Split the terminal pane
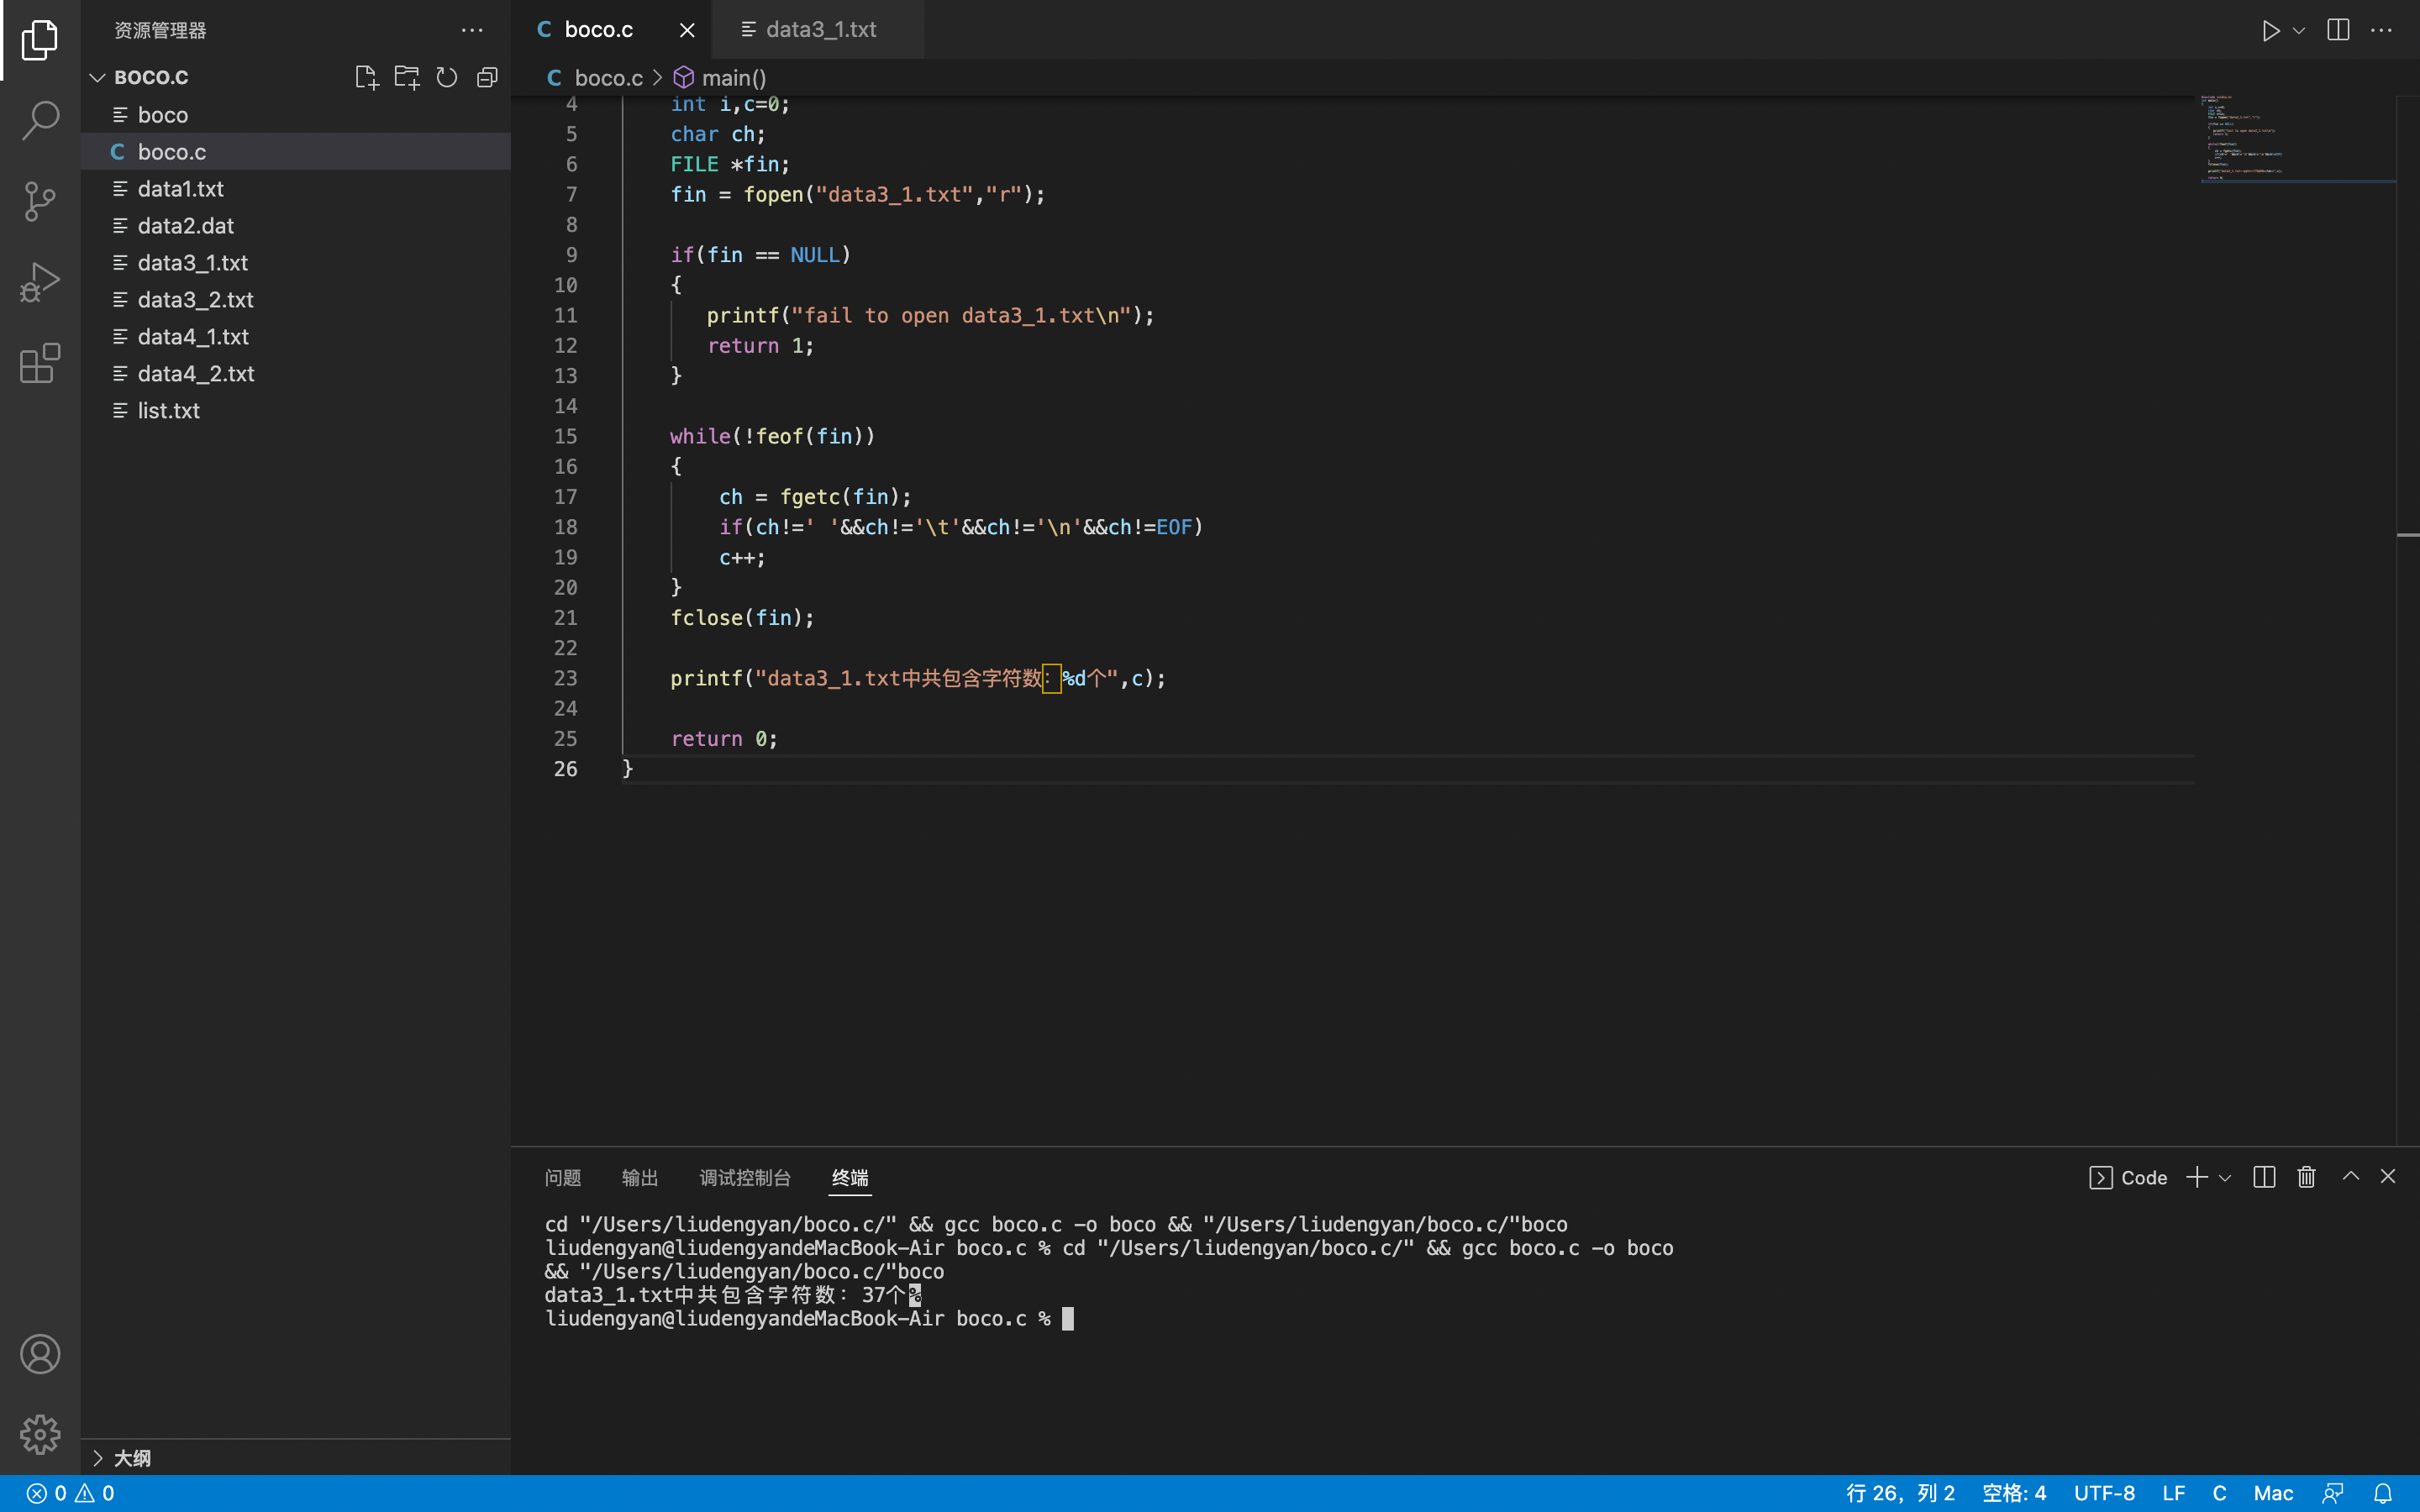 tap(2264, 1177)
